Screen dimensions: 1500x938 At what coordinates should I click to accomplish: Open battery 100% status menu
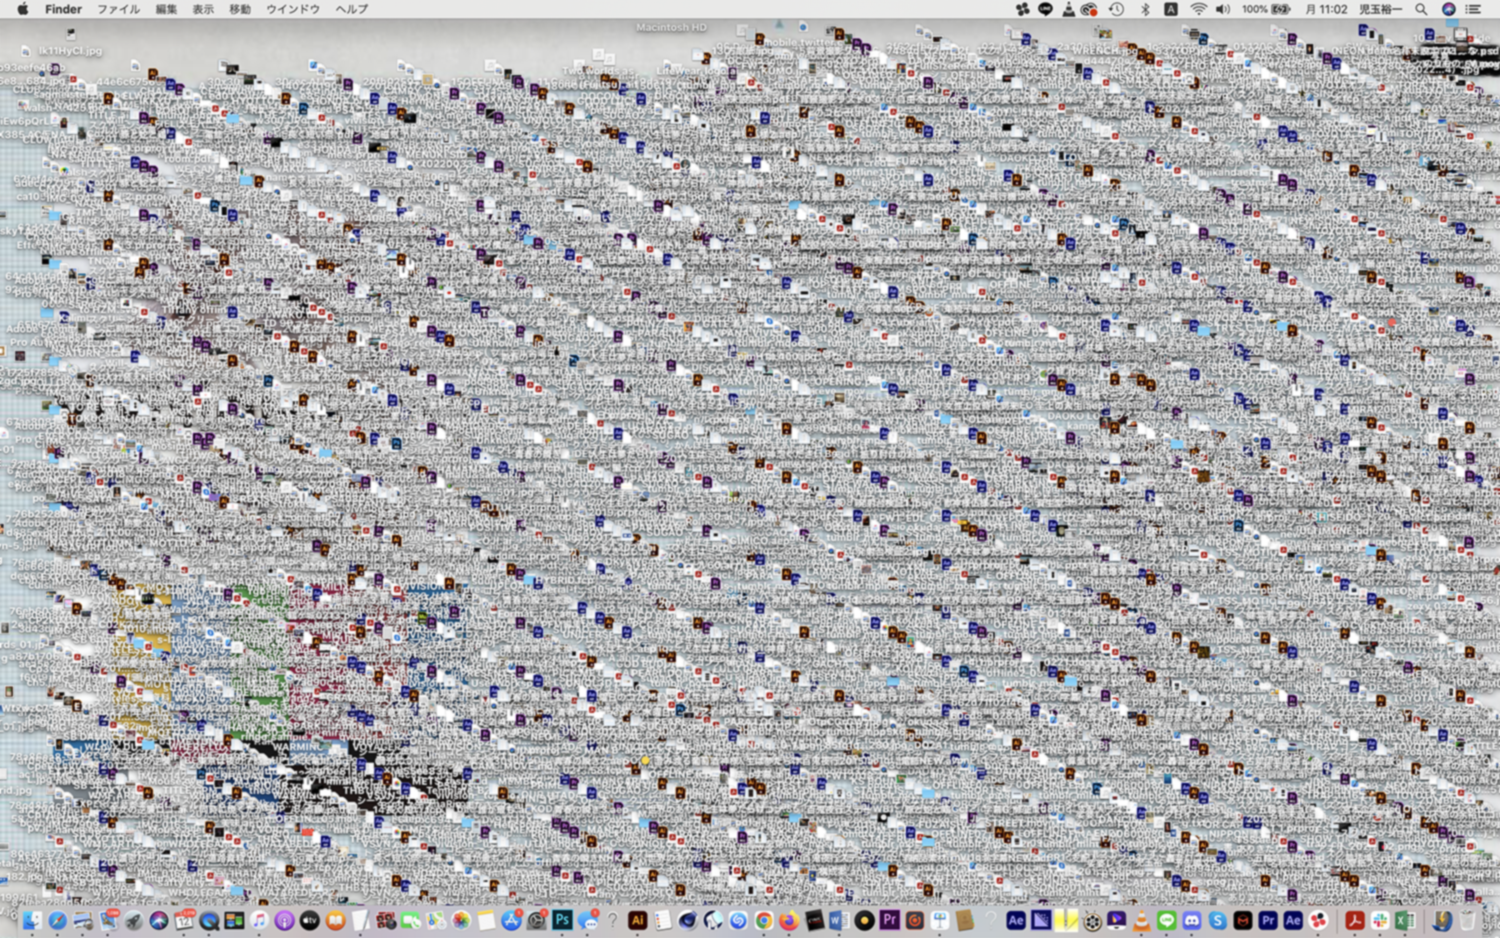tap(1266, 9)
